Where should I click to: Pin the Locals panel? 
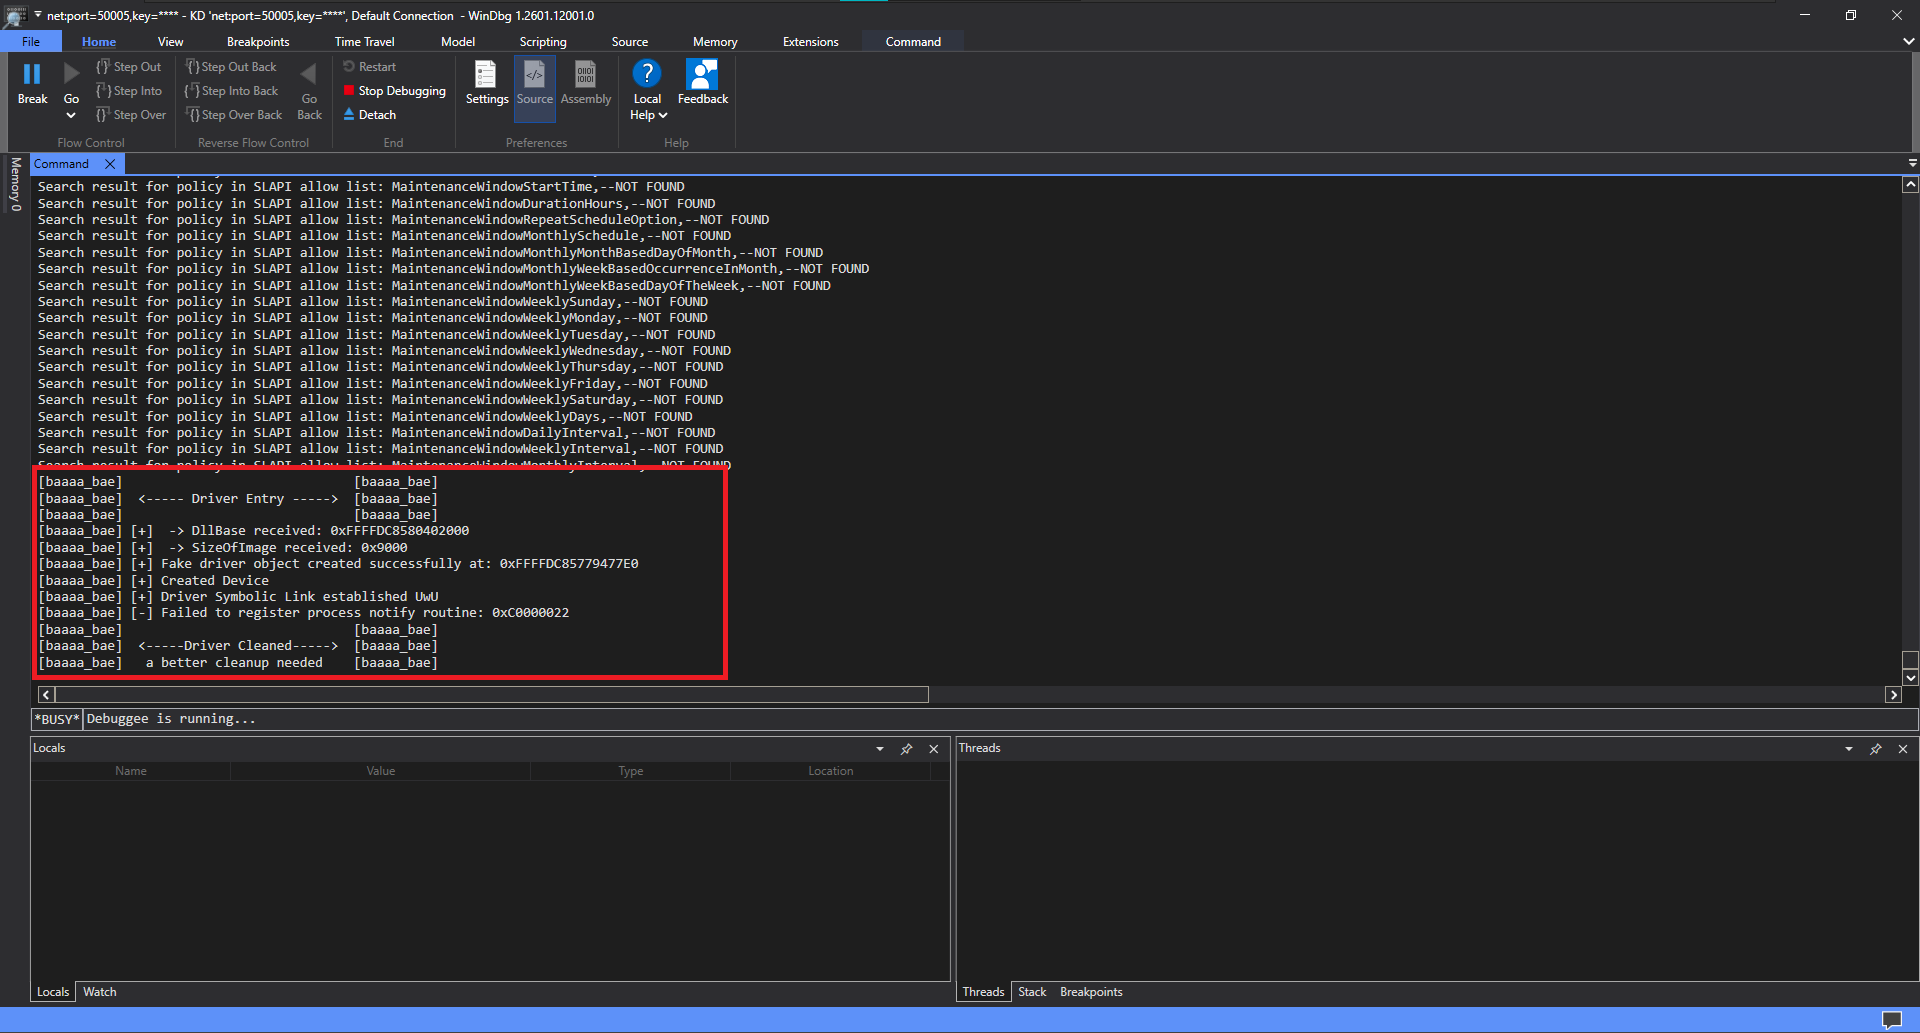[906, 749]
